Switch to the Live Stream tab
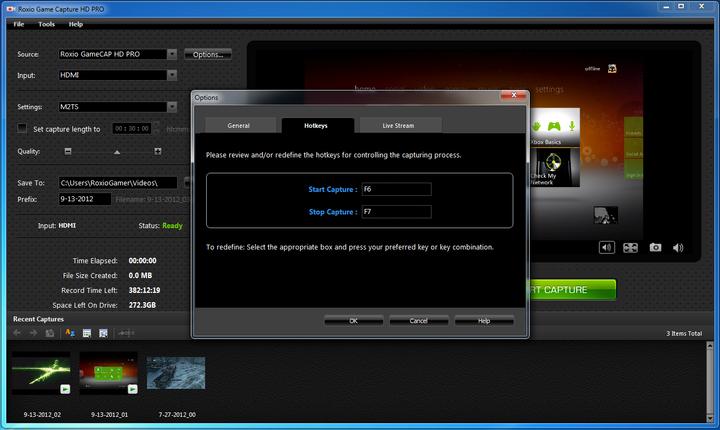The width and height of the screenshot is (720, 430). (399, 125)
